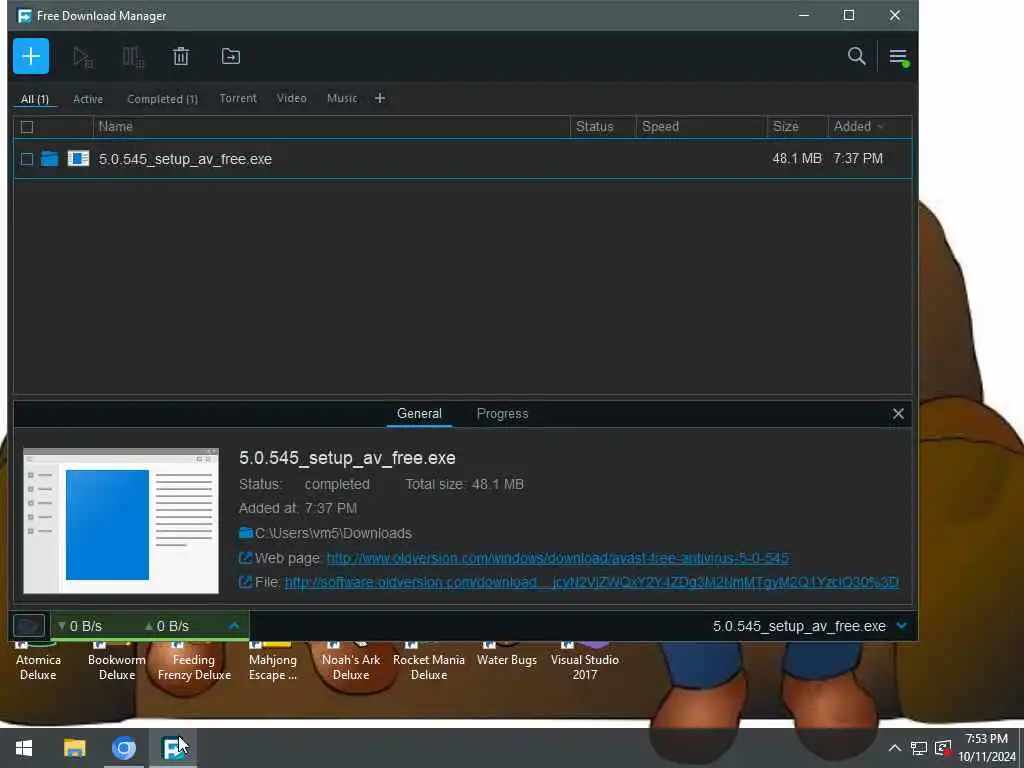1024x768 pixels.
Task: Switch to the General details tab
Action: coord(419,413)
